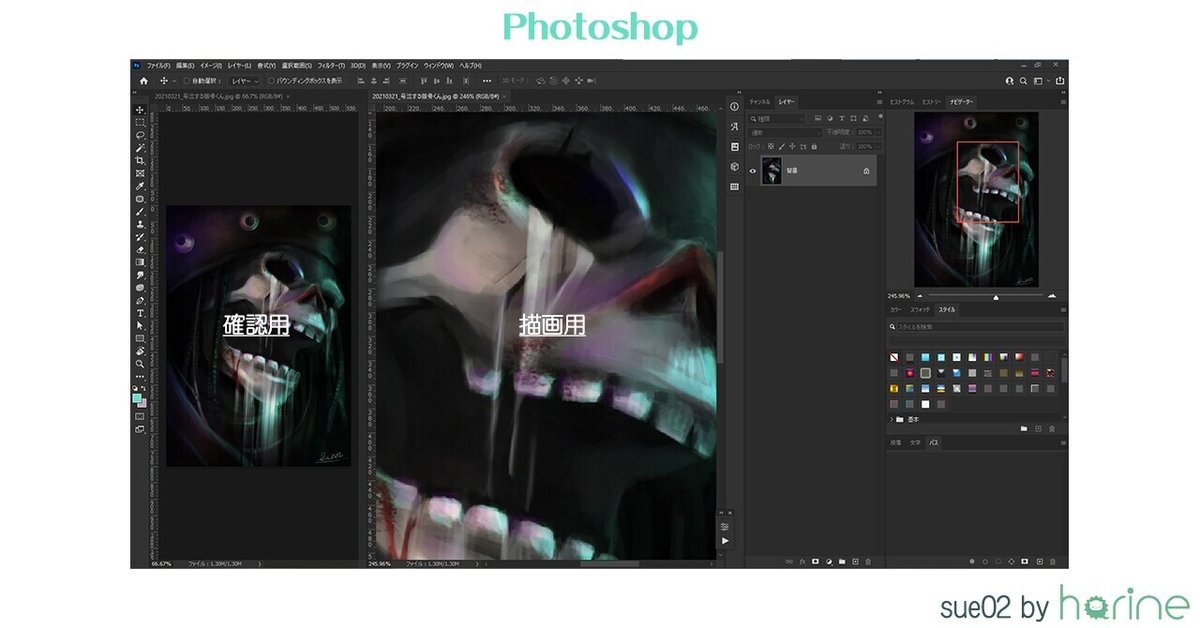Click the Home icon in options bar
The height and width of the screenshot is (628, 1200).
click(144, 81)
